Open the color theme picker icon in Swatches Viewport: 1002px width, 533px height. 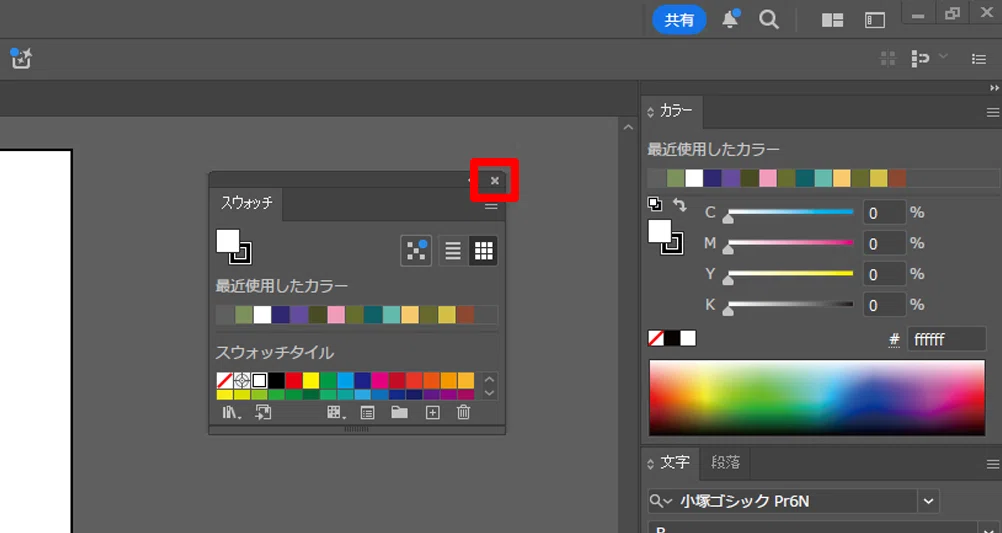point(416,251)
